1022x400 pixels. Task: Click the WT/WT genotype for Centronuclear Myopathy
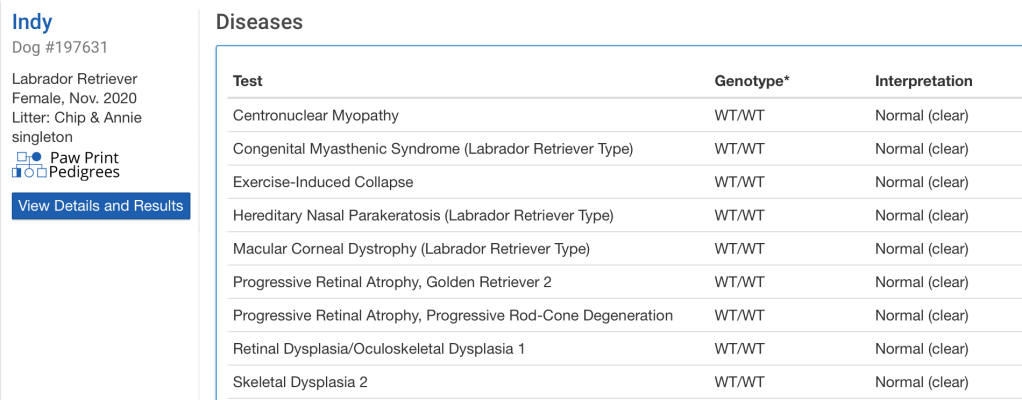(739, 115)
